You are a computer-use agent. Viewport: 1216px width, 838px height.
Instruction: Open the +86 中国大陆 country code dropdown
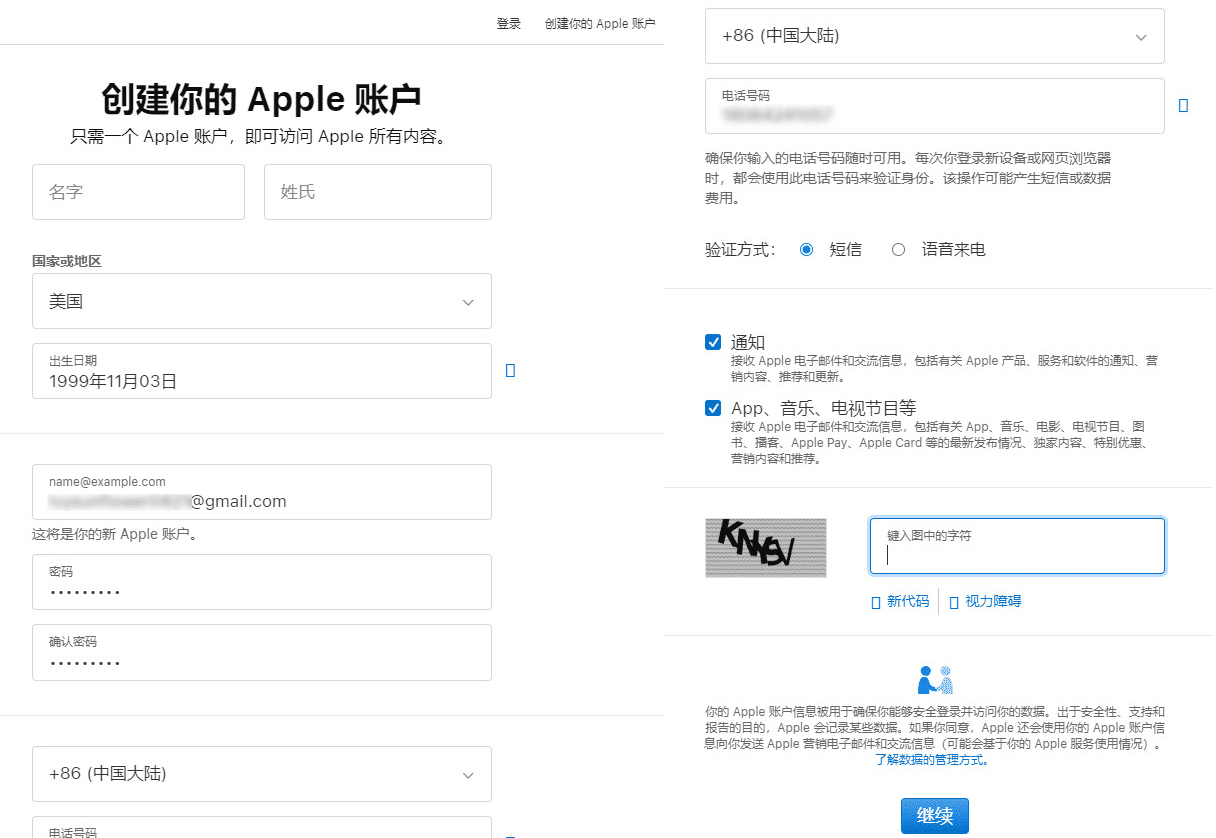261,774
